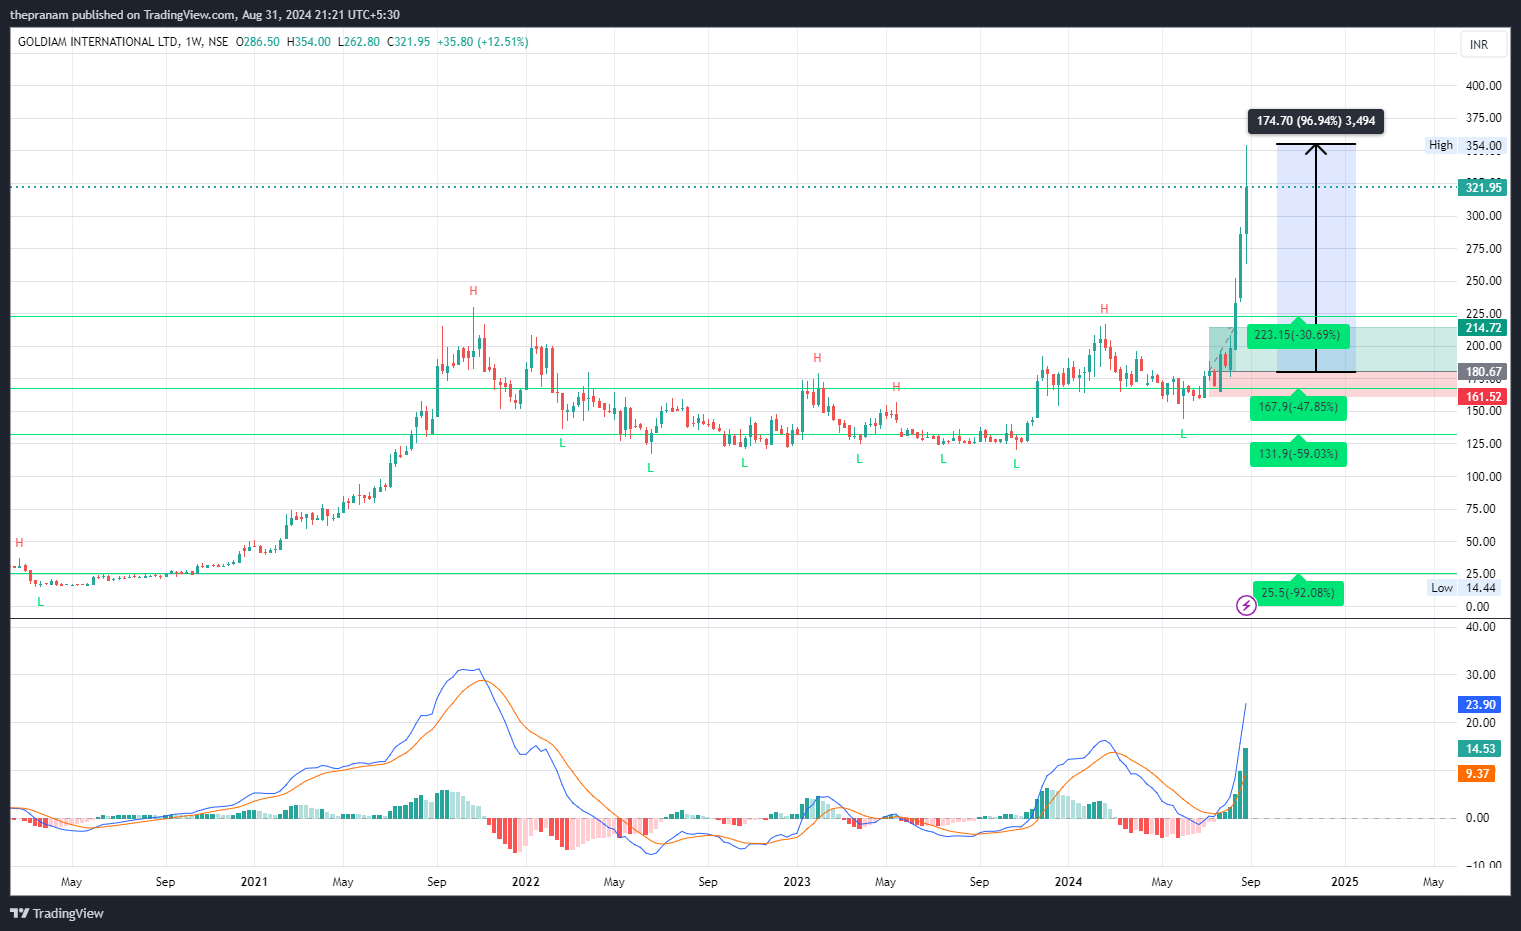Select the 25.5(-92.08%) level label
Image resolution: width=1521 pixels, height=931 pixels.
click(x=1298, y=593)
